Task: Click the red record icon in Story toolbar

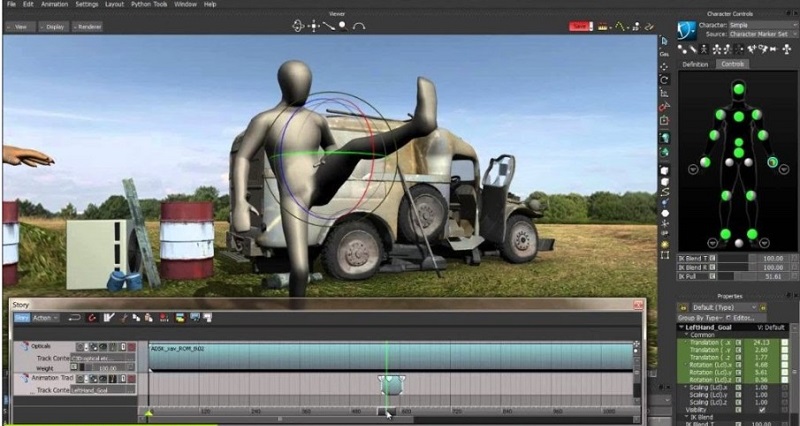Action: (x=164, y=318)
